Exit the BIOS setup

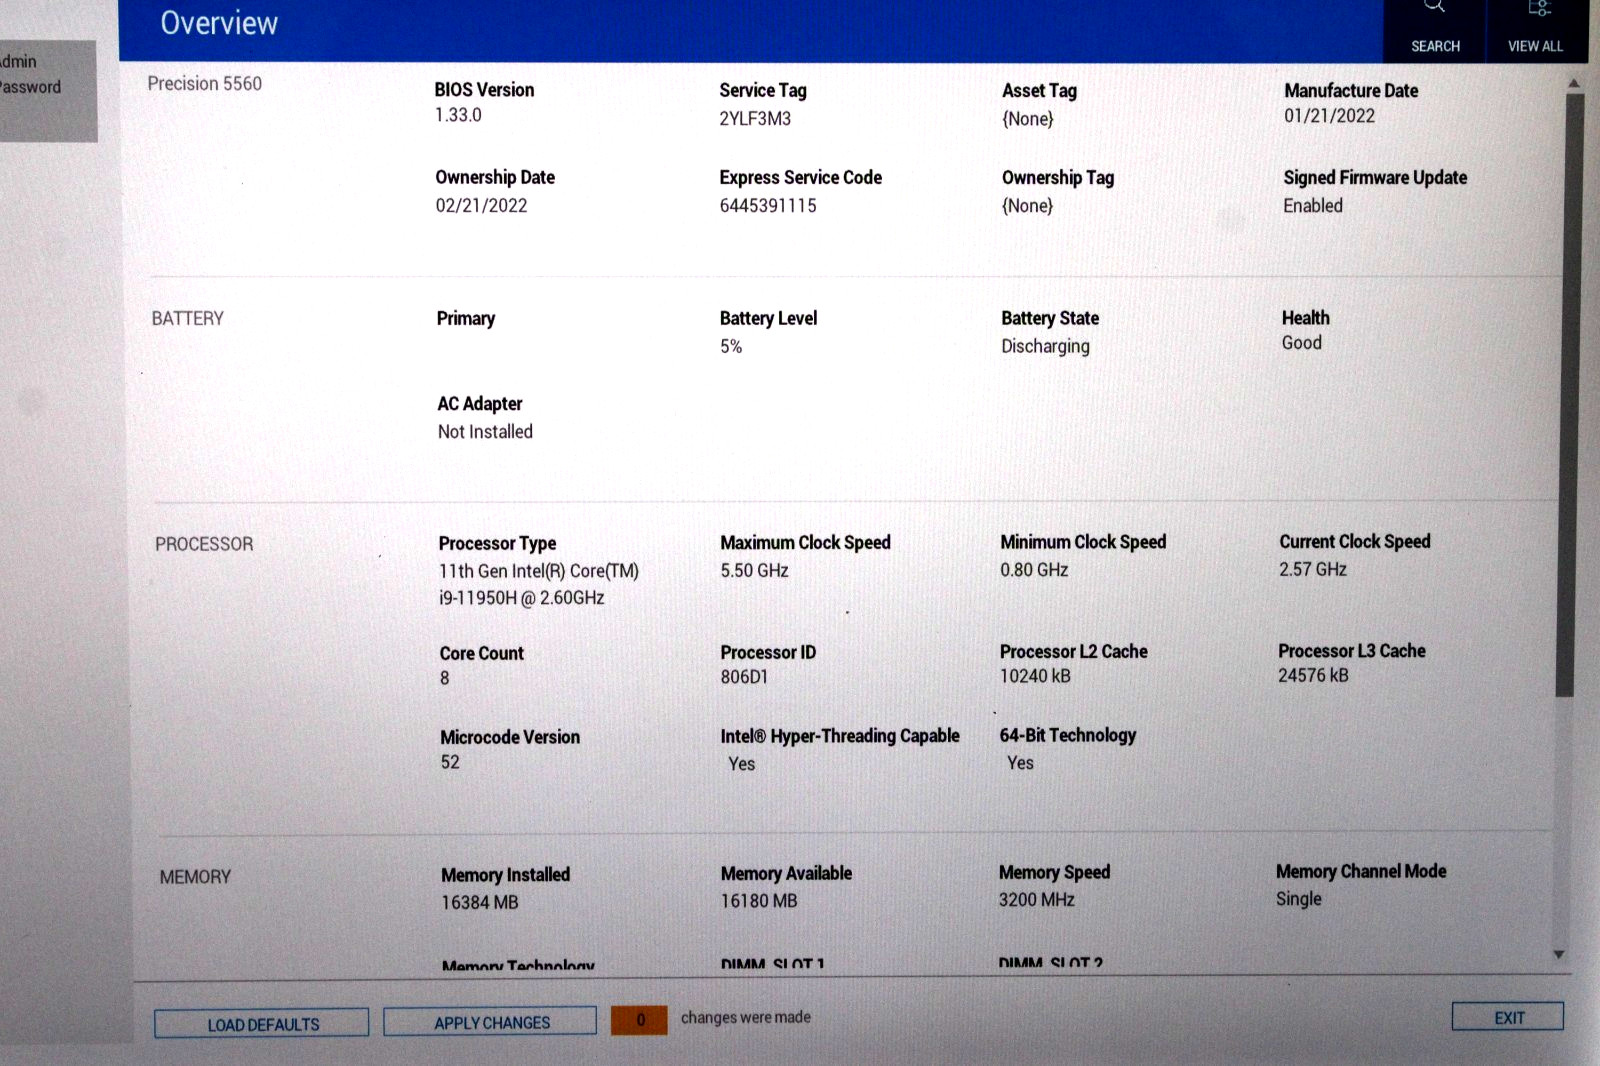point(1508,1016)
